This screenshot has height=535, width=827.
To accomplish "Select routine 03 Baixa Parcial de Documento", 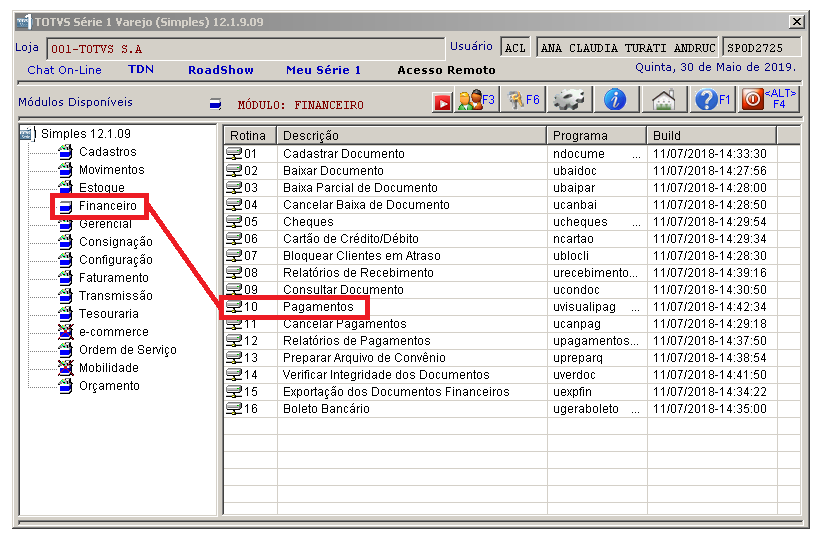I will pyautogui.click(x=512, y=187).
